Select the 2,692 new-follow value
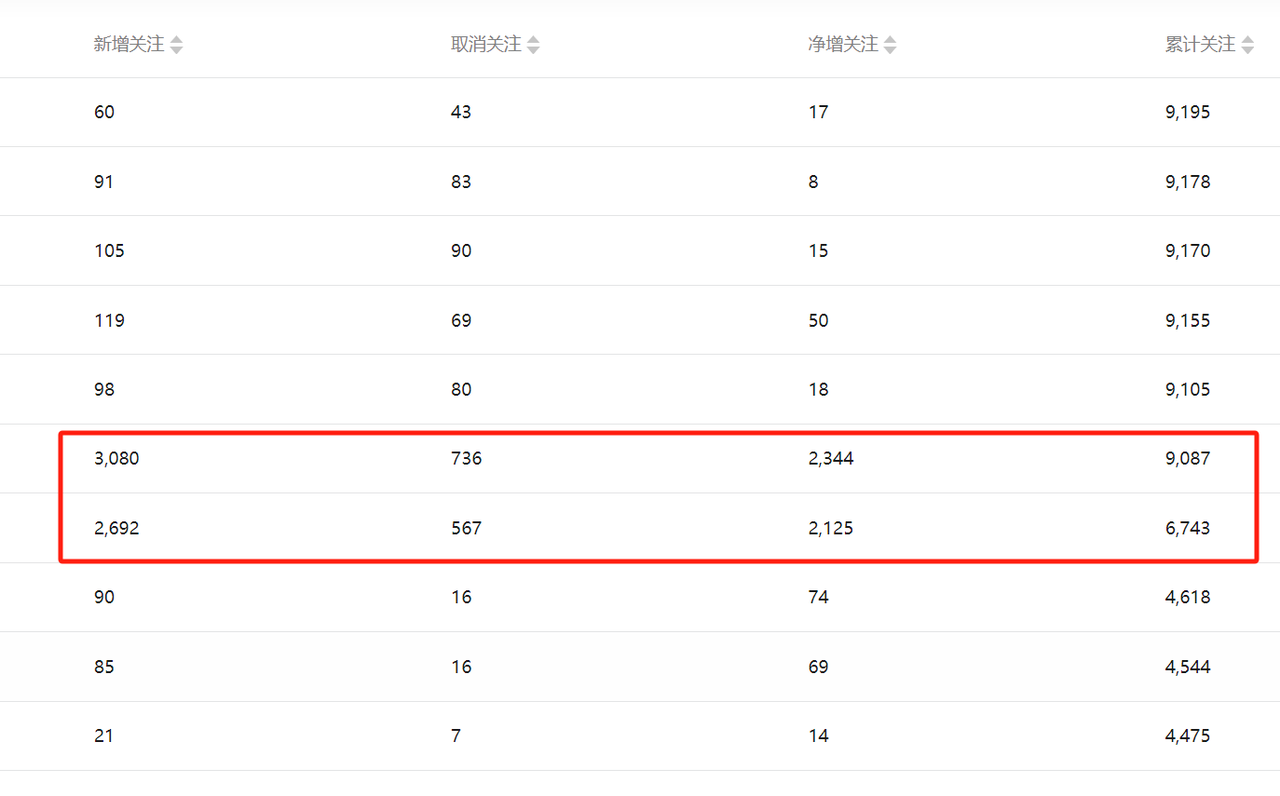 point(117,528)
